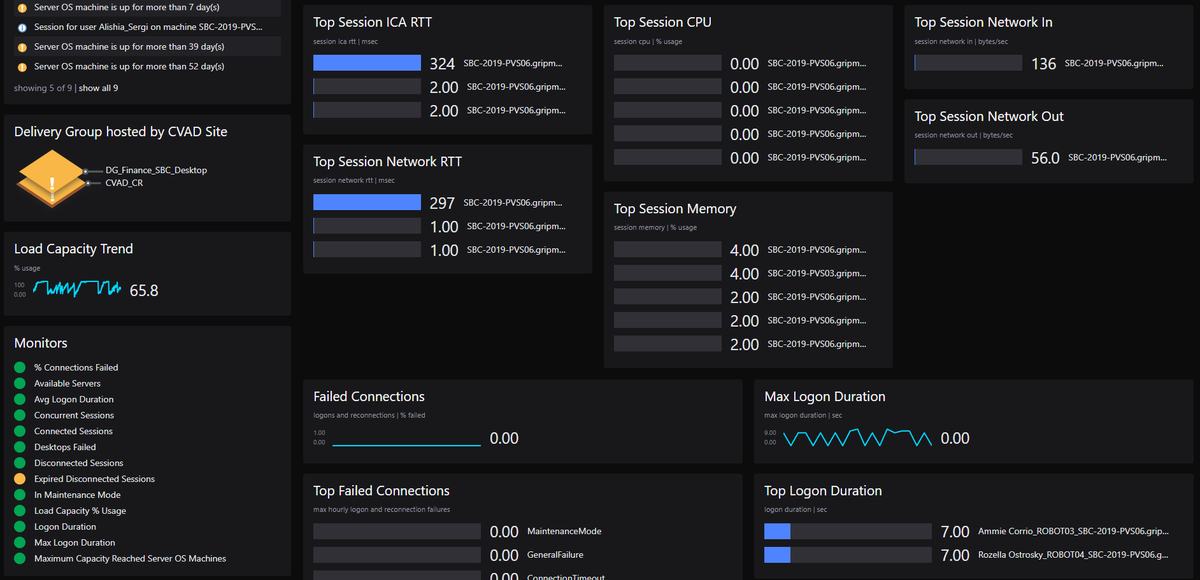
Task: Open the stacked delivery group diagram icon
Action: click(52, 178)
